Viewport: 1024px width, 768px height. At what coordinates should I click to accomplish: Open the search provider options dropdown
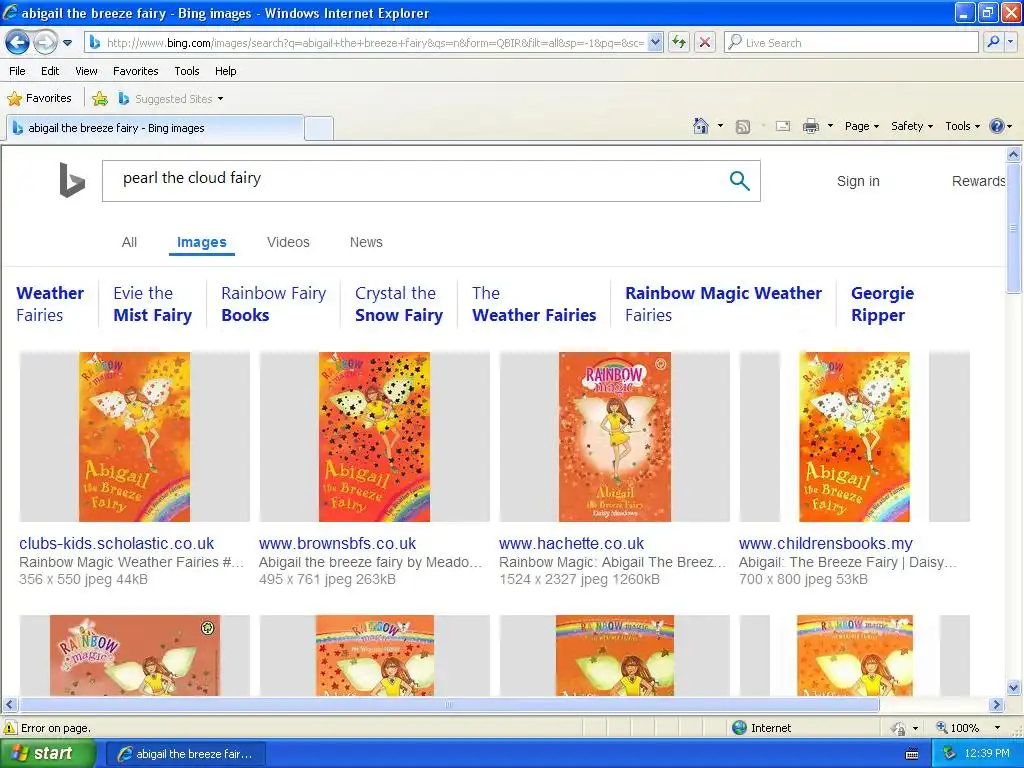click(x=1011, y=43)
